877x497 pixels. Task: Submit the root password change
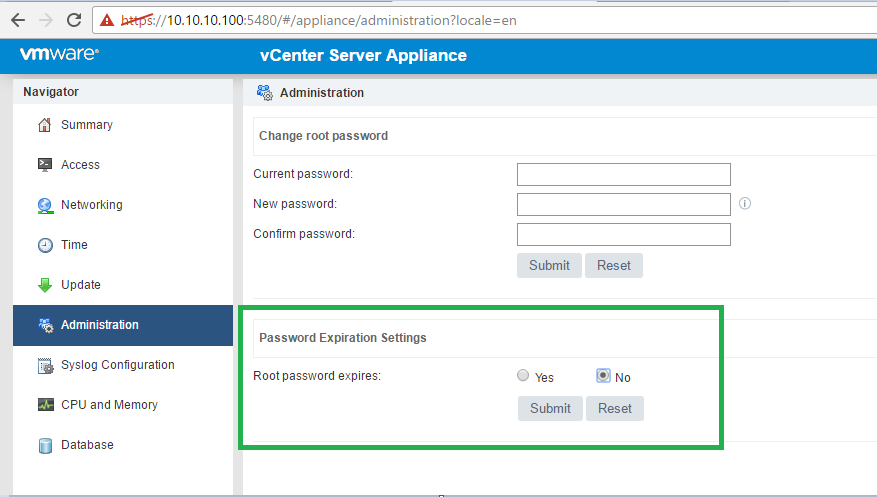tap(549, 266)
